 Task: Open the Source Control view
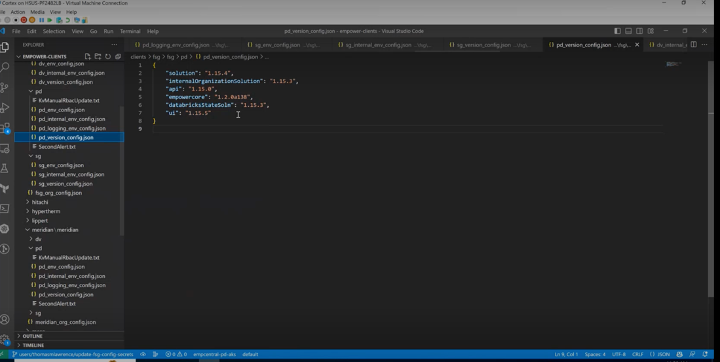pos(5,87)
